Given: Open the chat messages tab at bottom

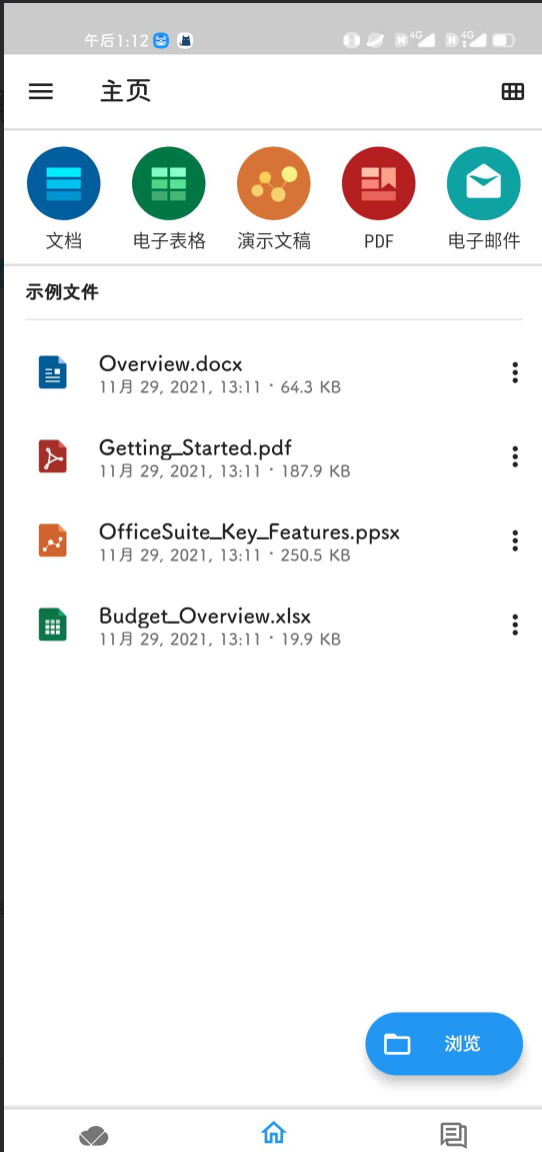Looking at the screenshot, I should [453, 1135].
